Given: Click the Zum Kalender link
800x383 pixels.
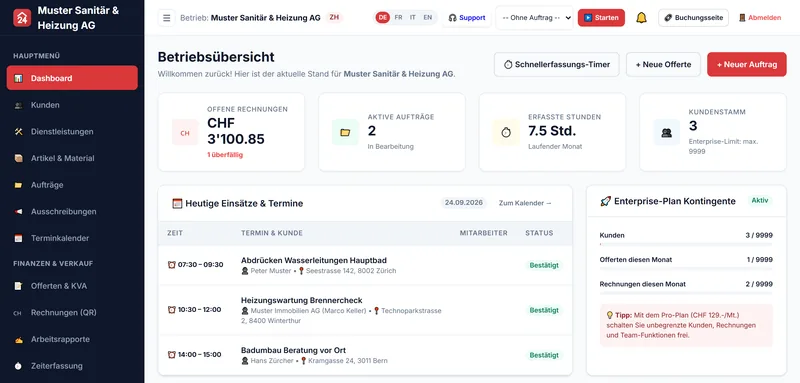Looking at the screenshot, I should coord(525,203).
